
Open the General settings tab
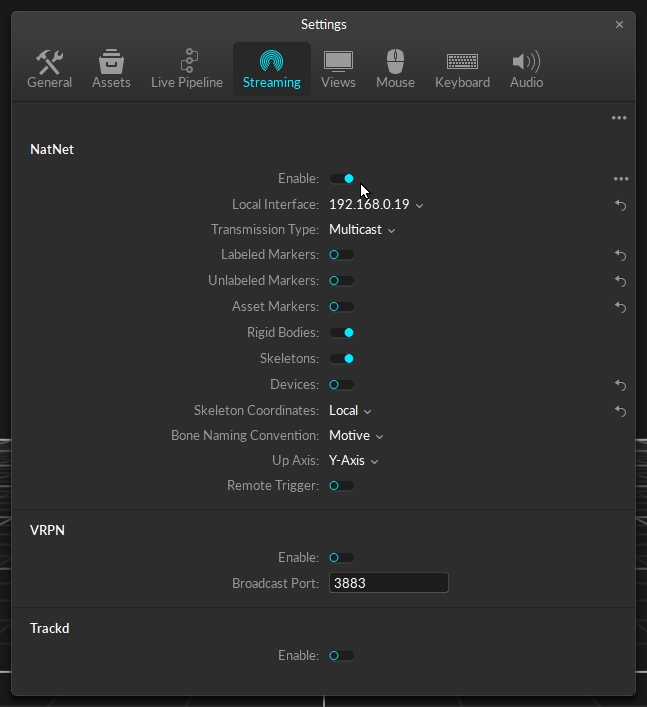point(49,69)
